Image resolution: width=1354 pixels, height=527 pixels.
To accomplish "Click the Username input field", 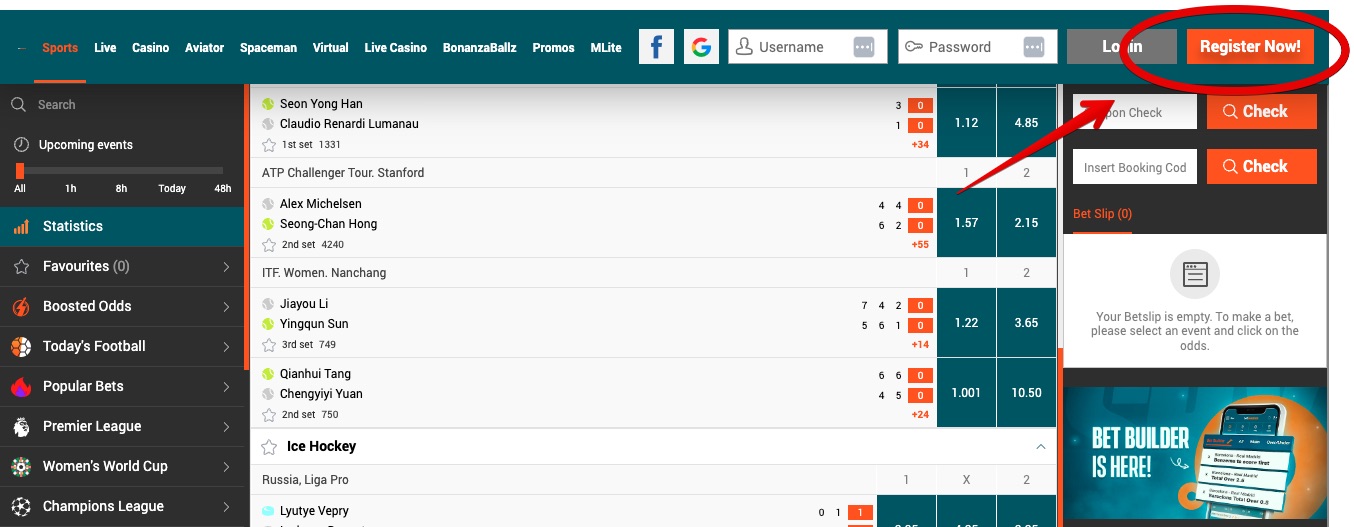I will coord(808,47).
